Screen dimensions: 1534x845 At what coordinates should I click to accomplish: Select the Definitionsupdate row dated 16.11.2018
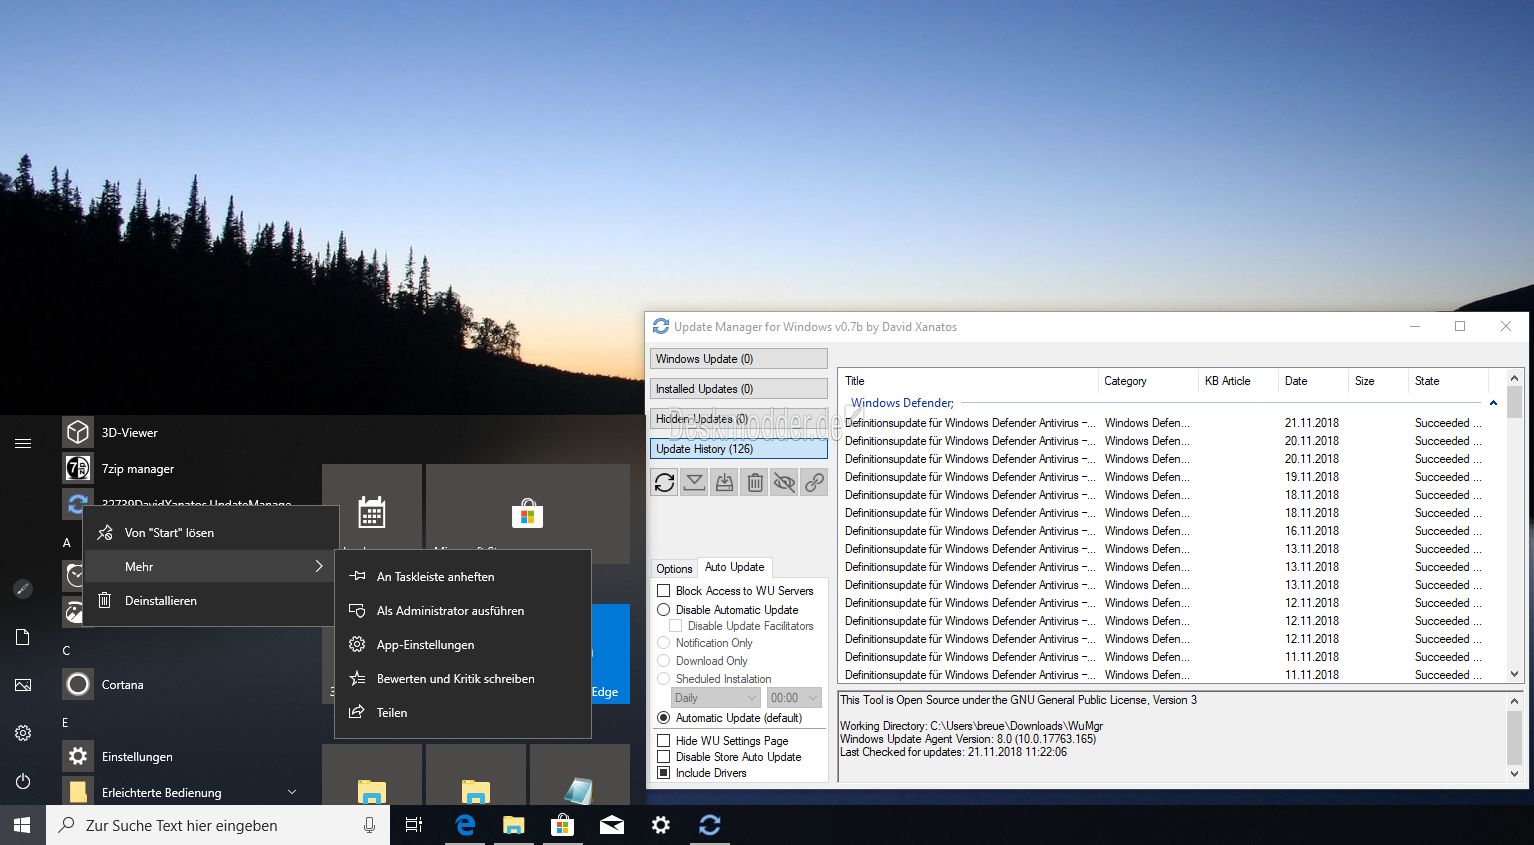1165,531
